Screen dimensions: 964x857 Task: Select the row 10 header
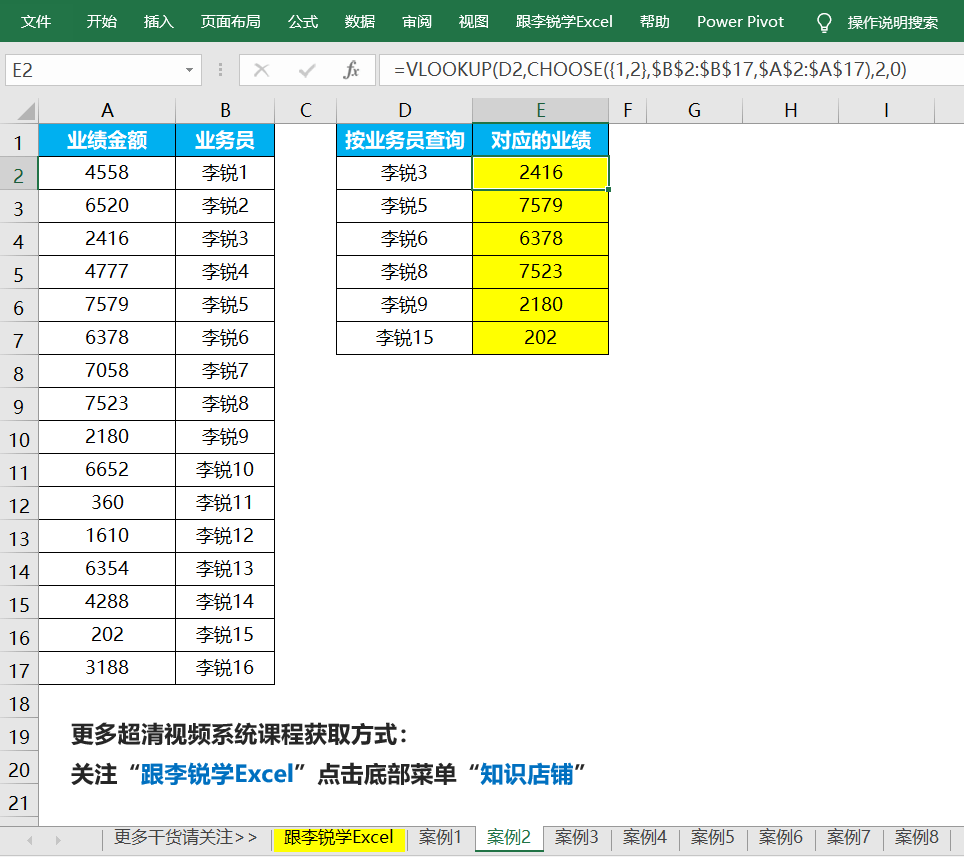[x=19, y=438]
